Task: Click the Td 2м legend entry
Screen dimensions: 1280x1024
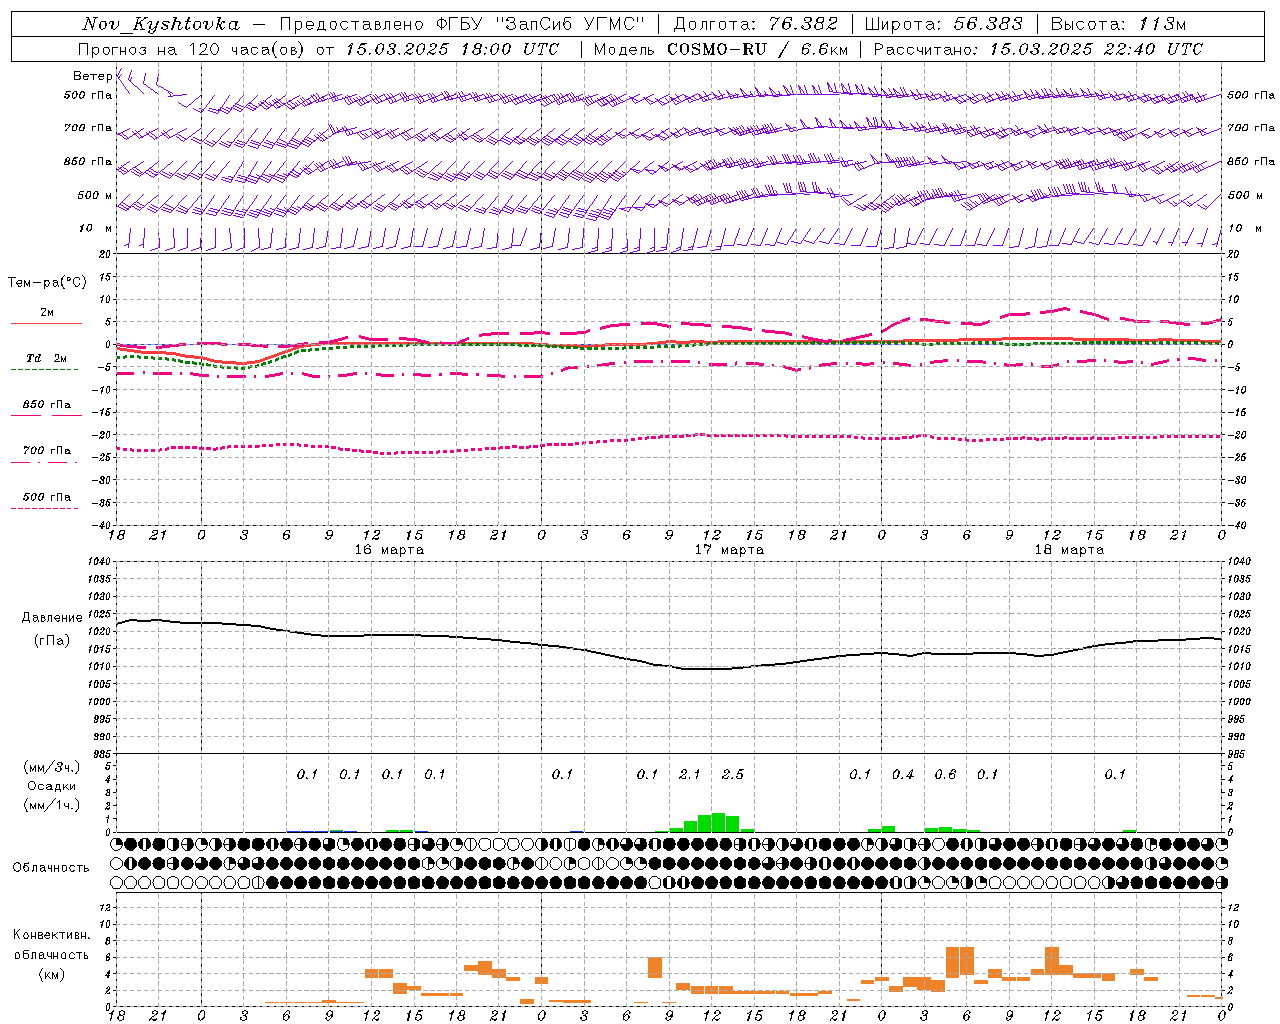Action: (x=46, y=358)
